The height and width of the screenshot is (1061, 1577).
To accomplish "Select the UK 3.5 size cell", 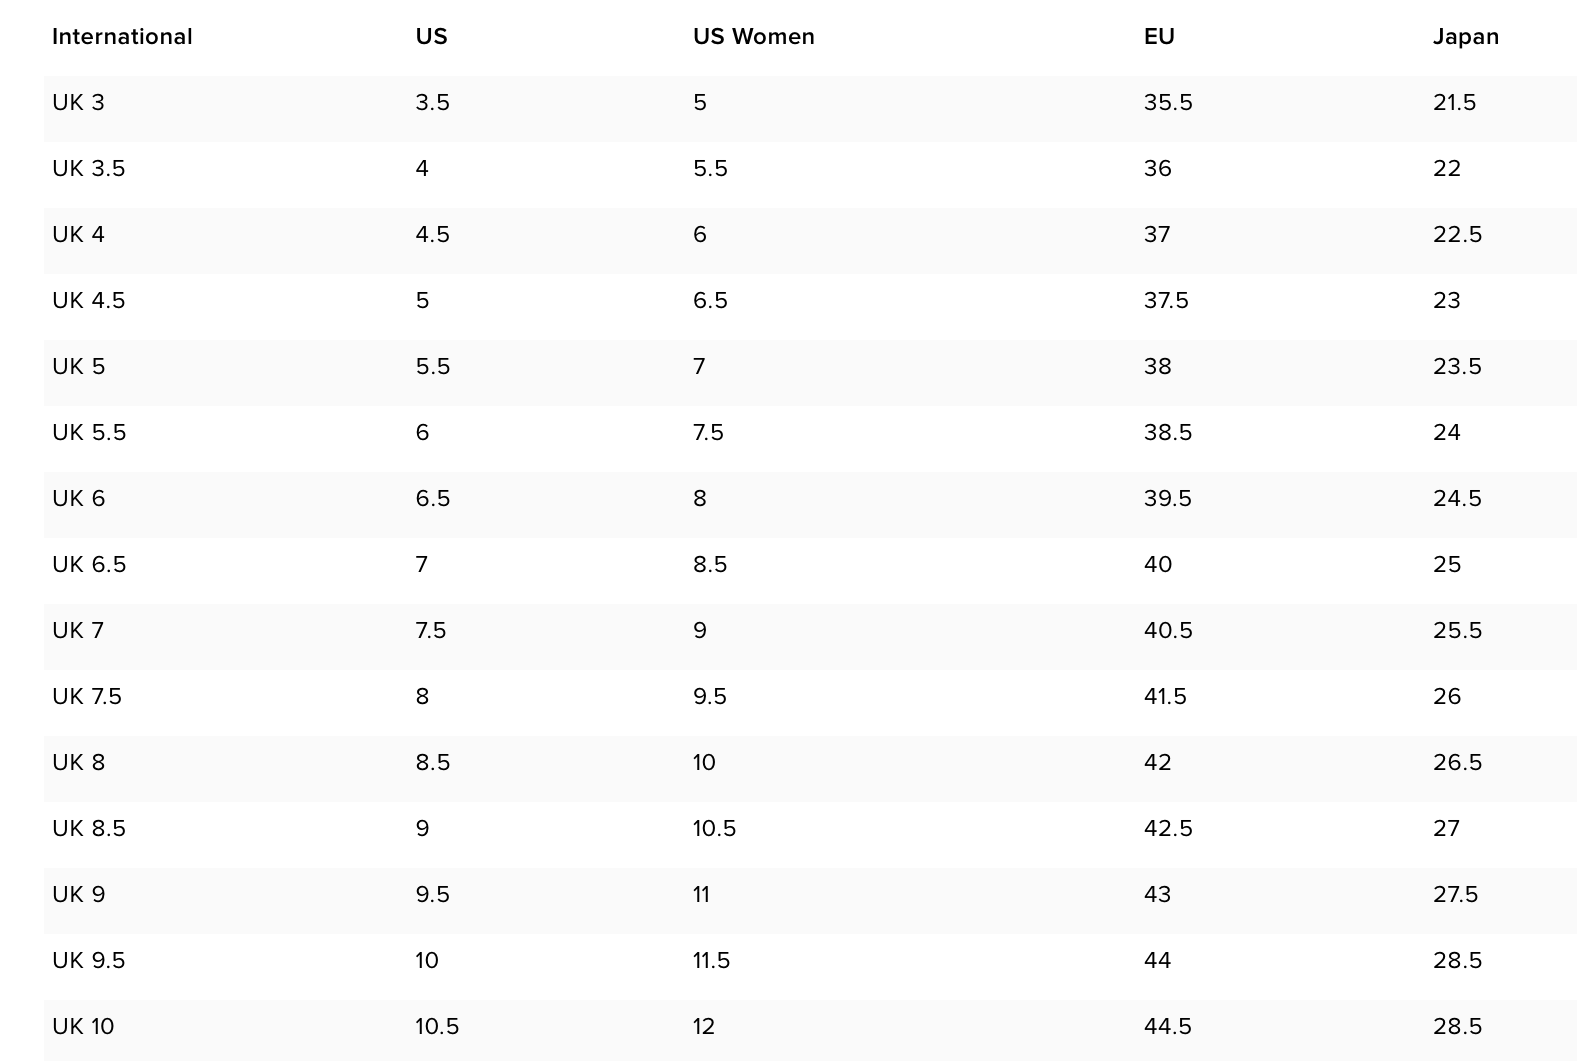I will [x=88, y=169].
